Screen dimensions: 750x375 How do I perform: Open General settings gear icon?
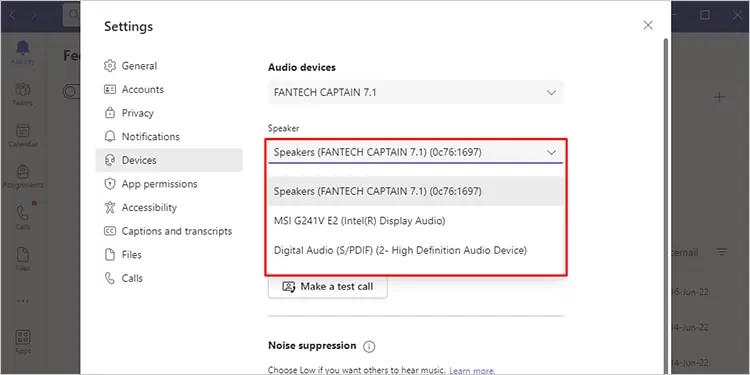point(110,66)
